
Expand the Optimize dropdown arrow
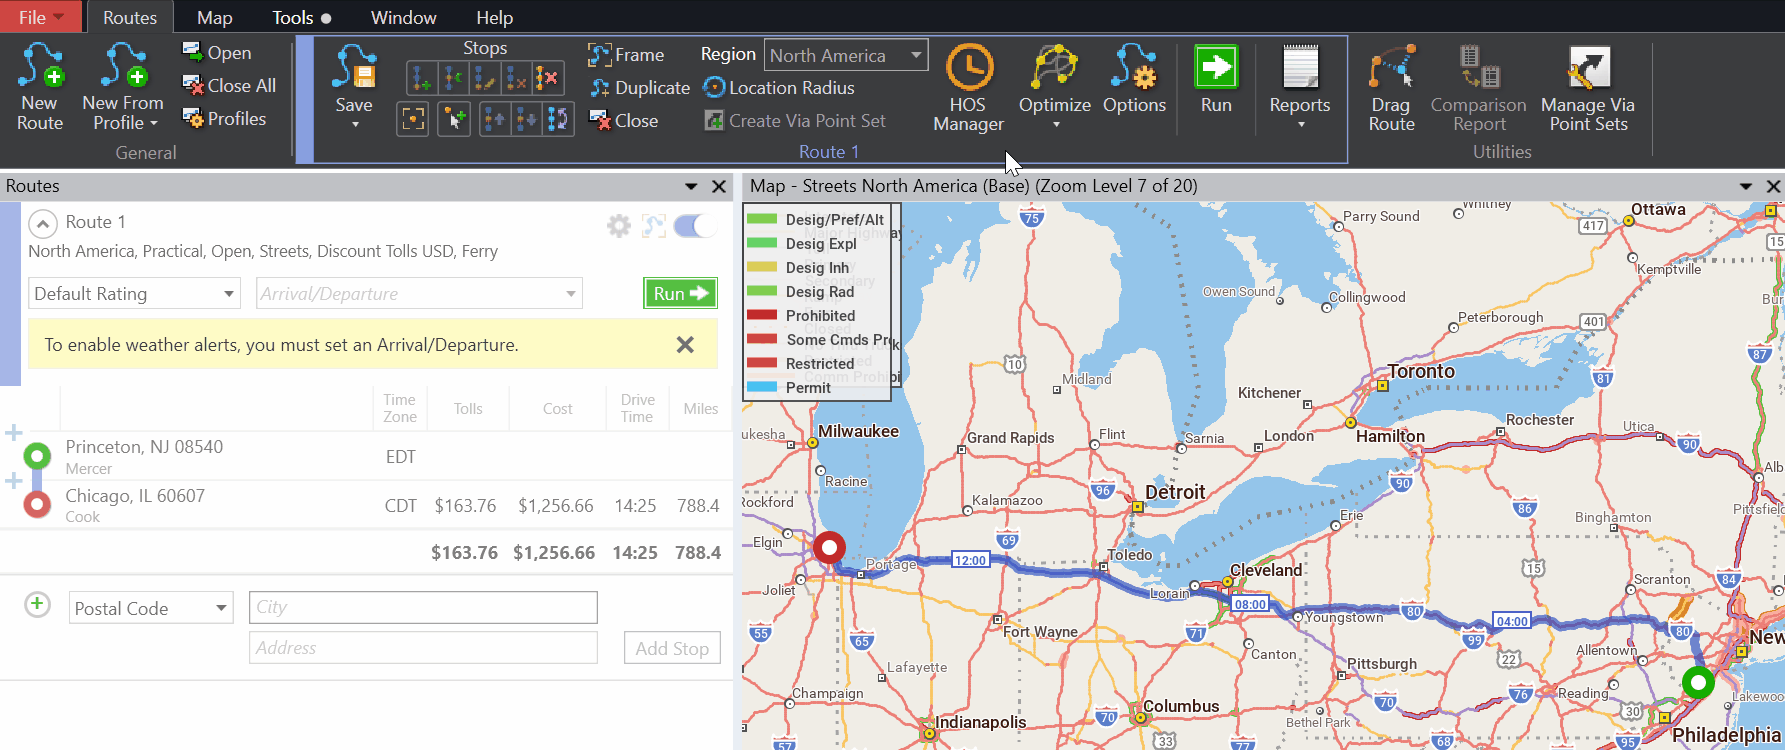click(x=1056, y=125)
